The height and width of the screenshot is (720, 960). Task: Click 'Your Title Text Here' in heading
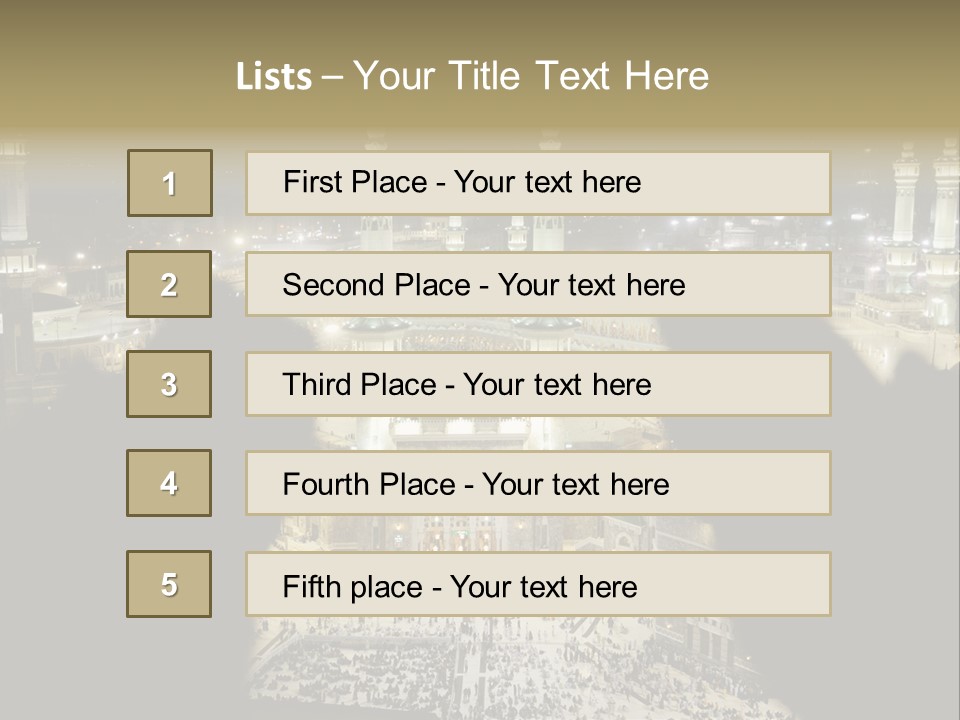tap(531, 76)
